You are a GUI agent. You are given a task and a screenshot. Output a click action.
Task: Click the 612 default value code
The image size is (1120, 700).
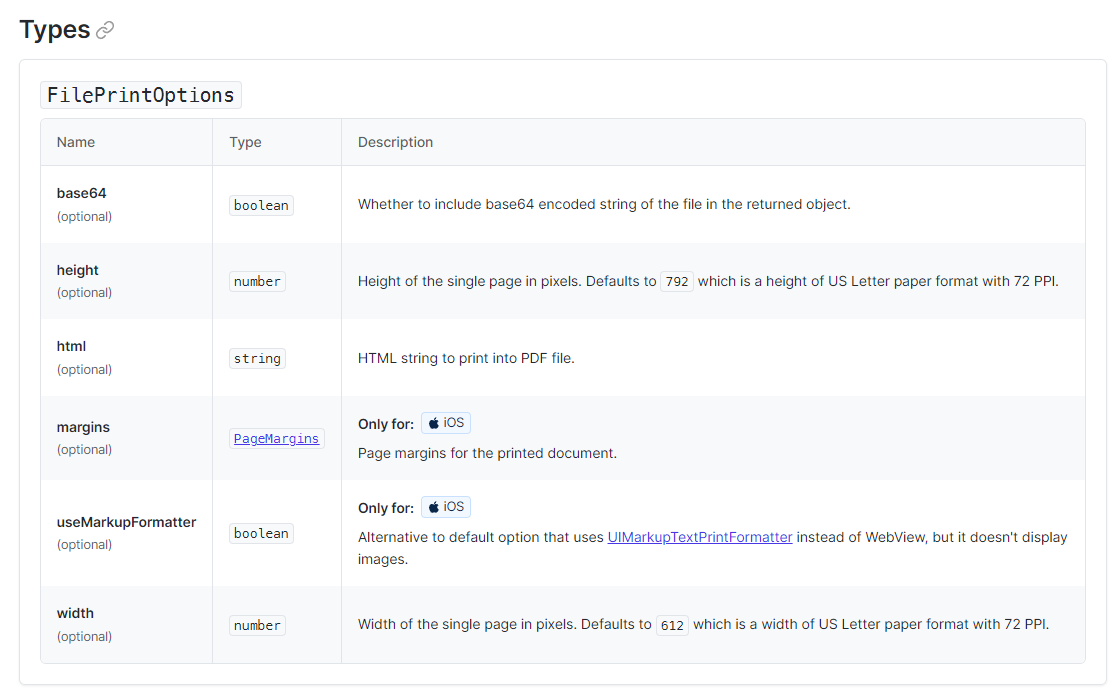pos(672,625)
